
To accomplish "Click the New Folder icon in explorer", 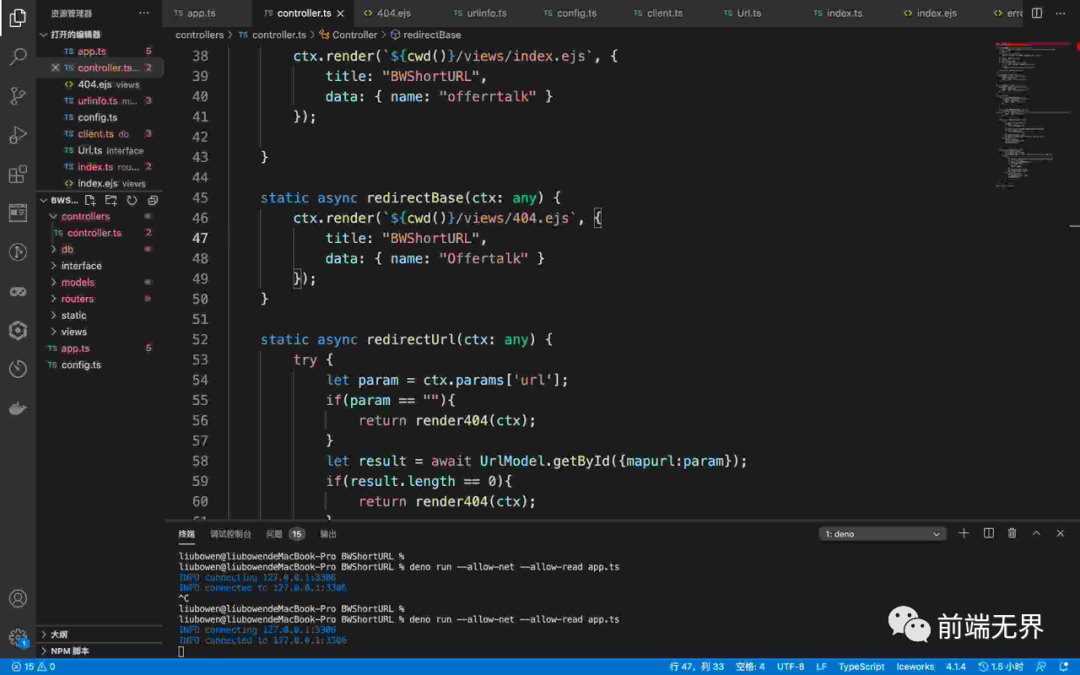I will 111,200.
